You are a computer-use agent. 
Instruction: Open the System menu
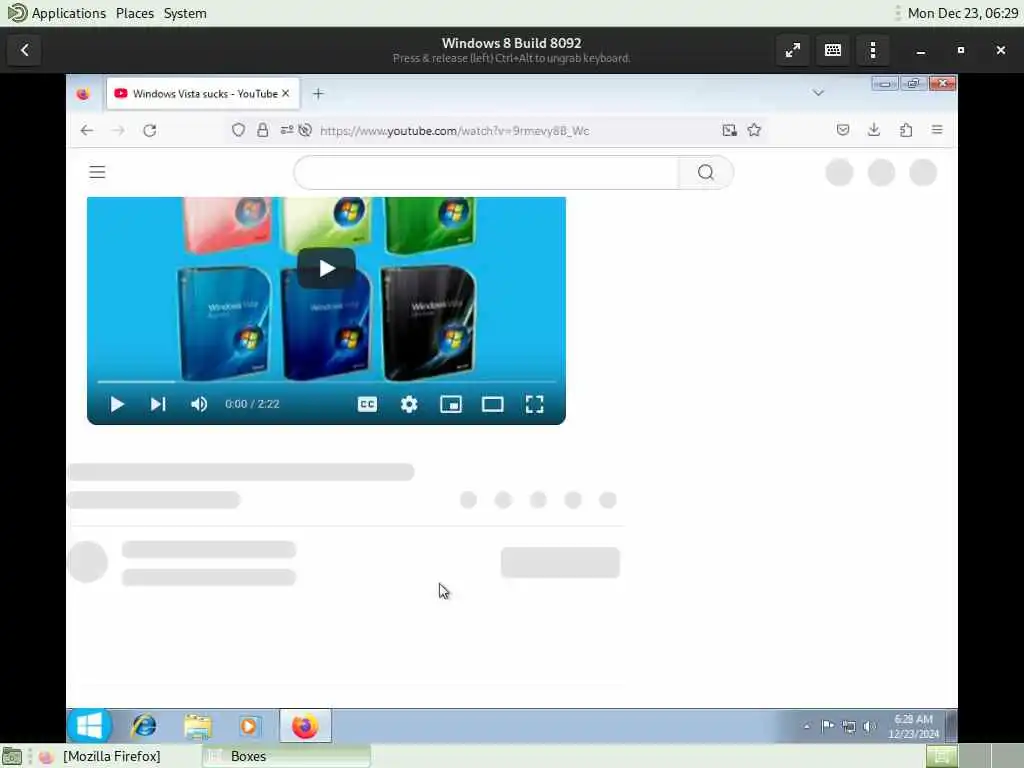[x=185, y=13]
